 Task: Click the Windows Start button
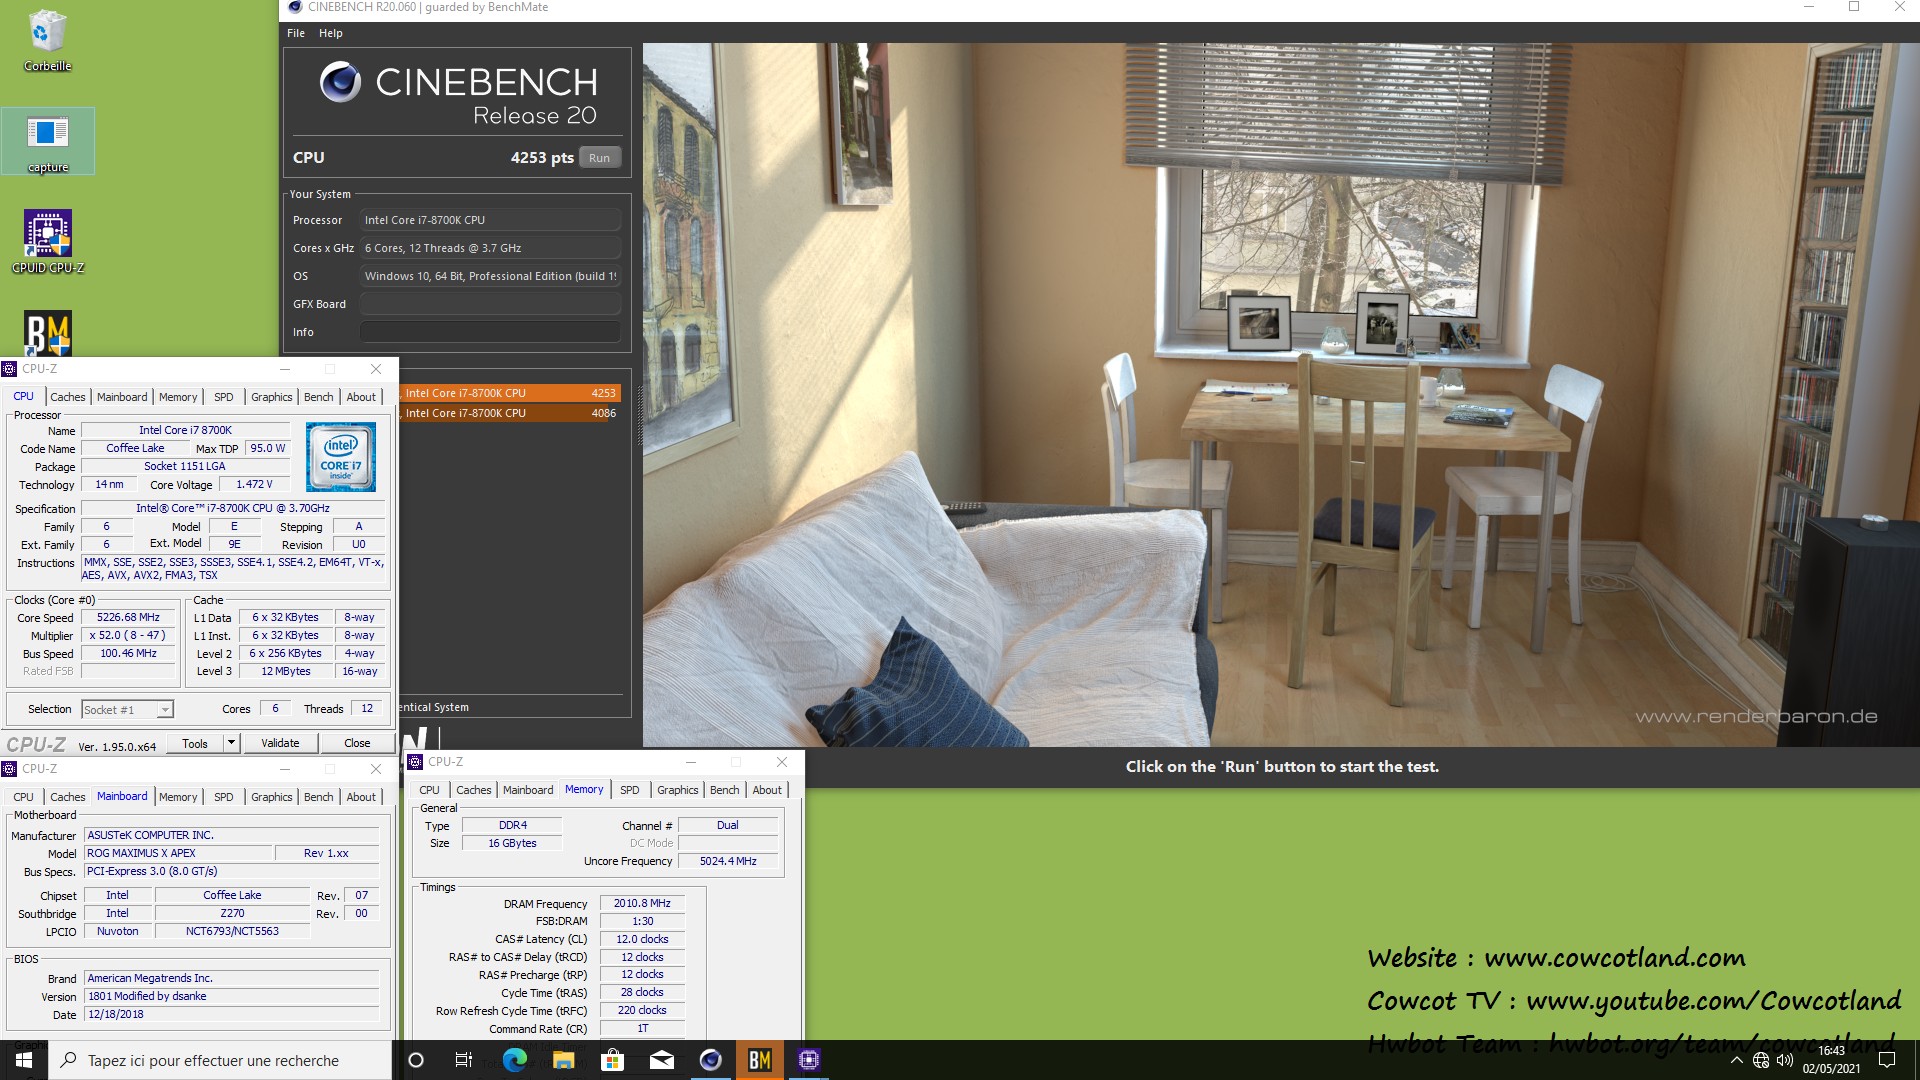tap(24, 1060)
